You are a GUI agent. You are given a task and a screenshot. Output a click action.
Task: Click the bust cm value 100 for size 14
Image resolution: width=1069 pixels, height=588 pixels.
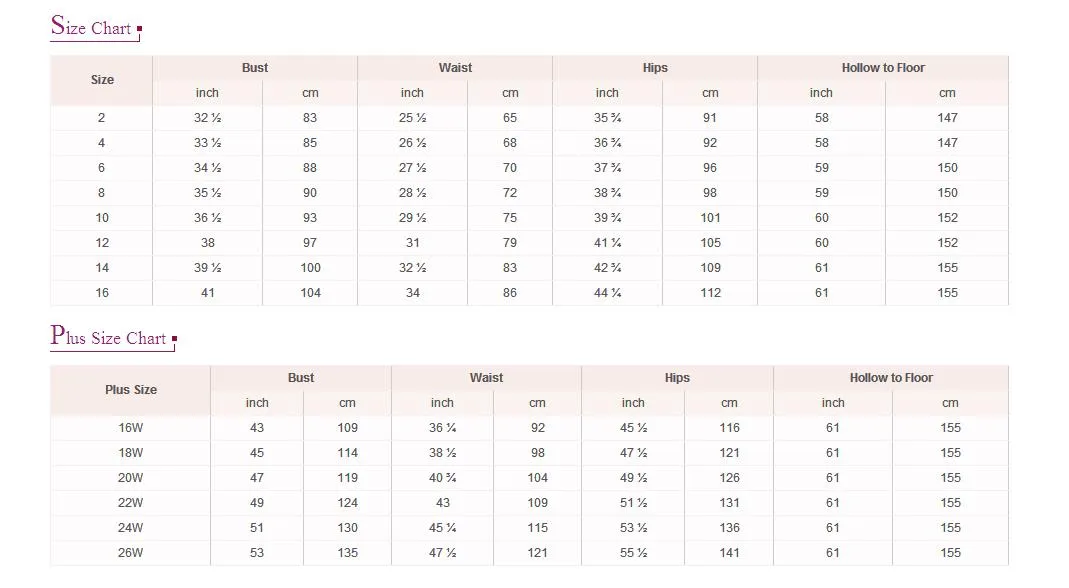tap(310, 268)
